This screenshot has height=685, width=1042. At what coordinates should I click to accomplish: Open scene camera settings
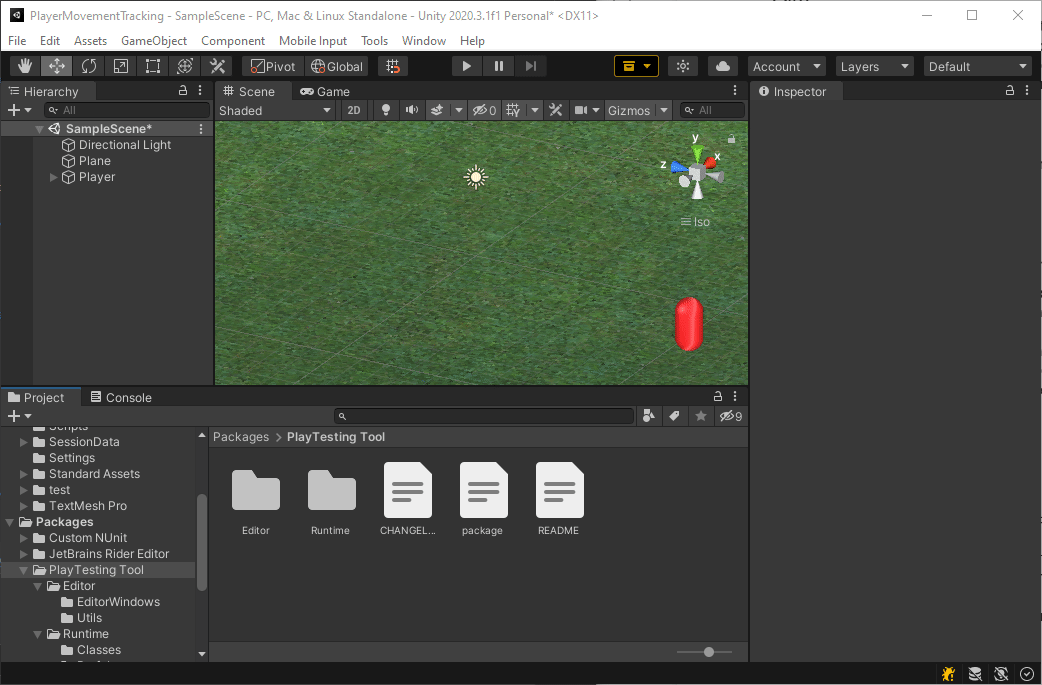coord(581,110)
